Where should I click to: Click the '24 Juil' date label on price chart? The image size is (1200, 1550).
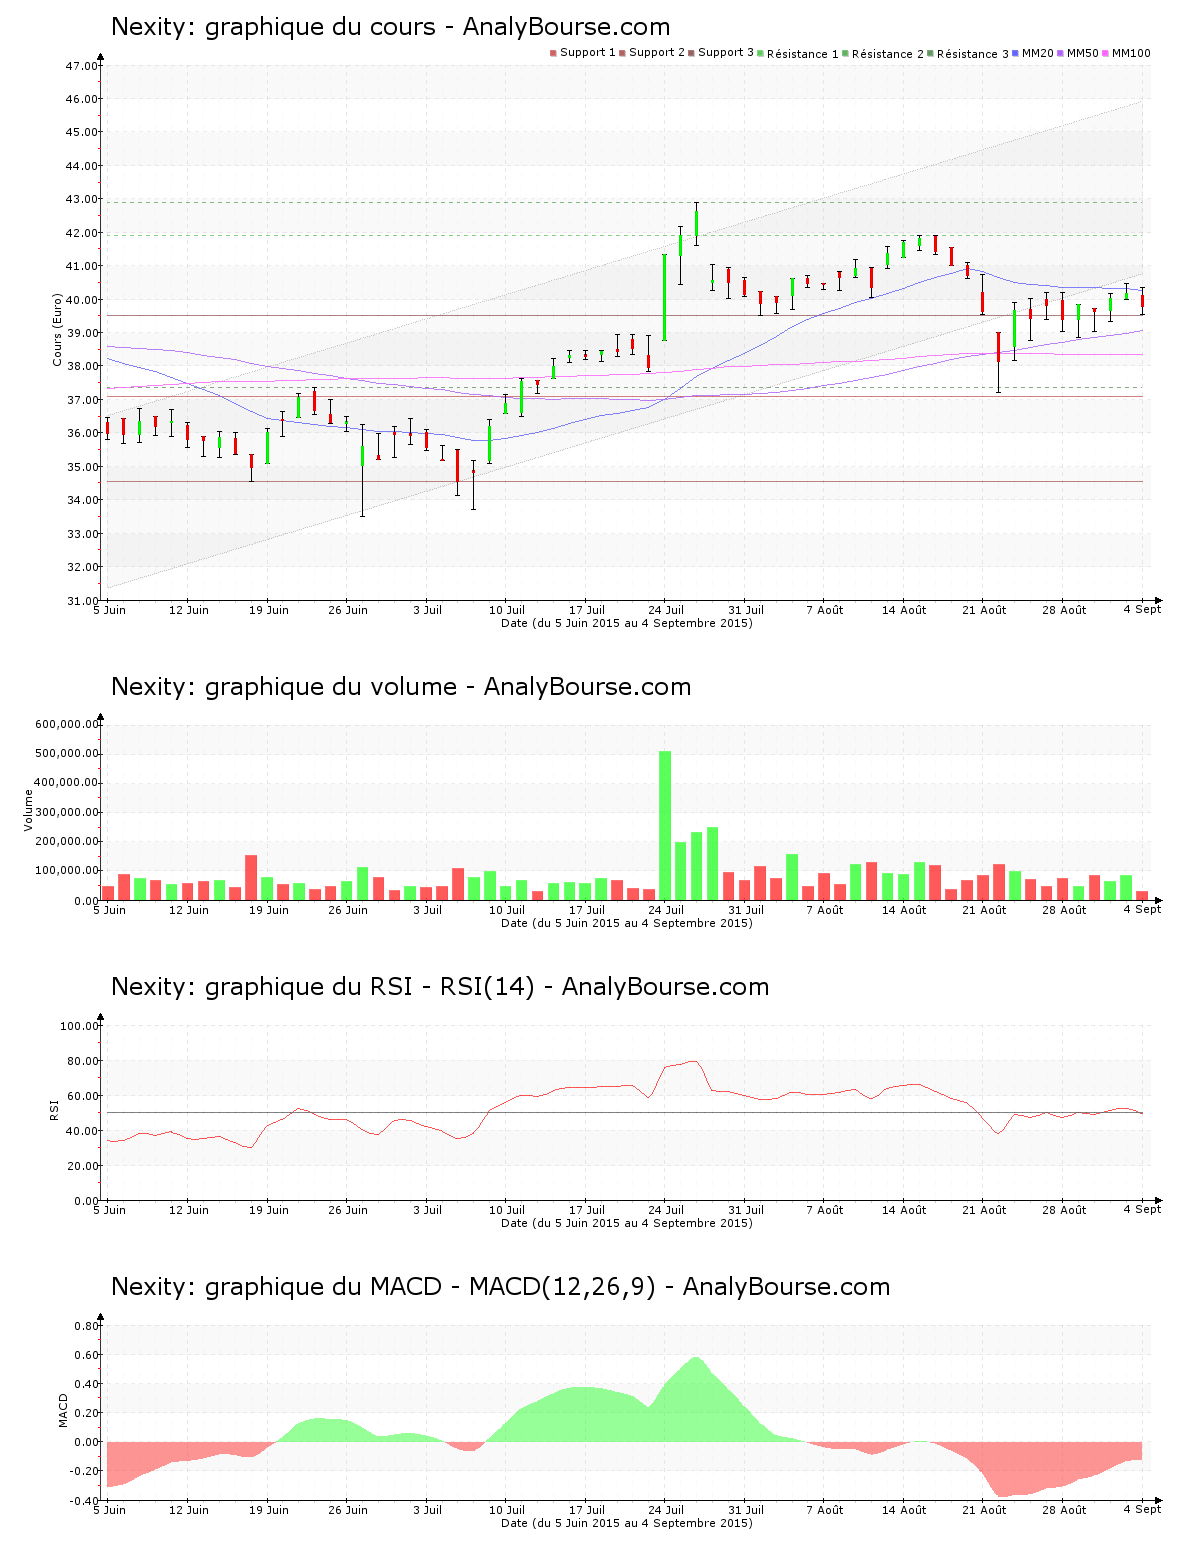pos(666,610)
